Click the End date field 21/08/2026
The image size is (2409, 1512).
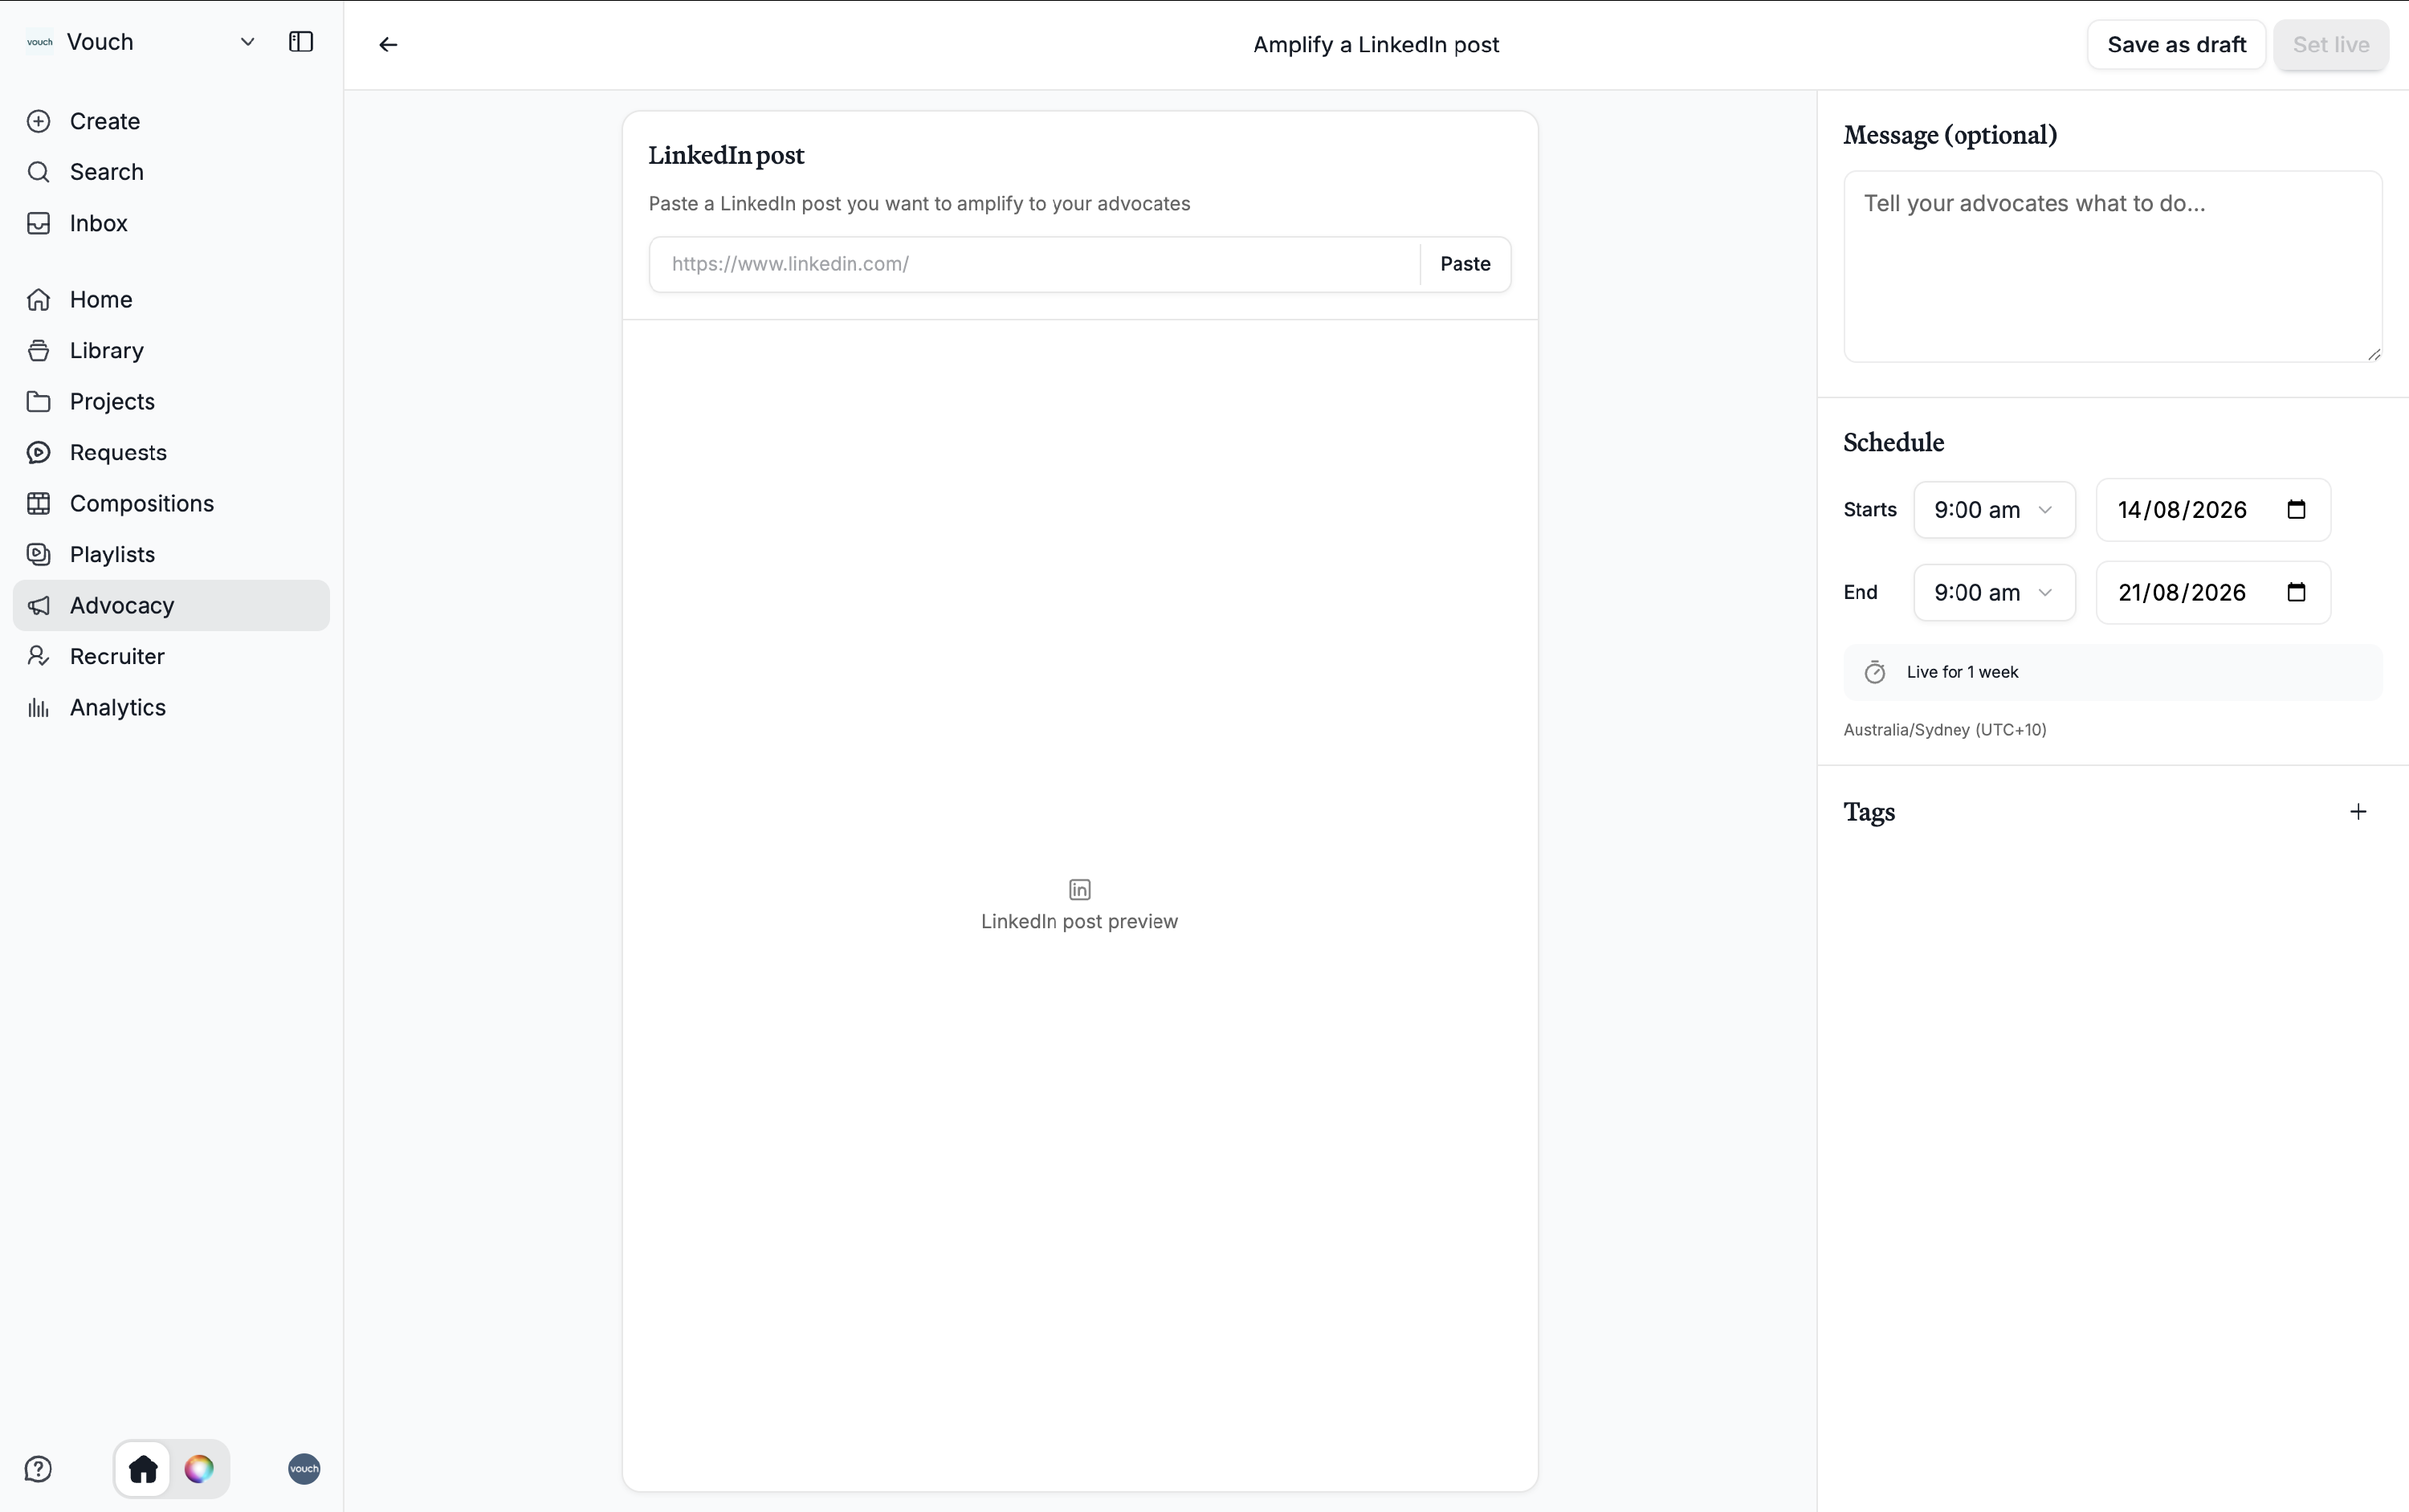coord(2213,593)
